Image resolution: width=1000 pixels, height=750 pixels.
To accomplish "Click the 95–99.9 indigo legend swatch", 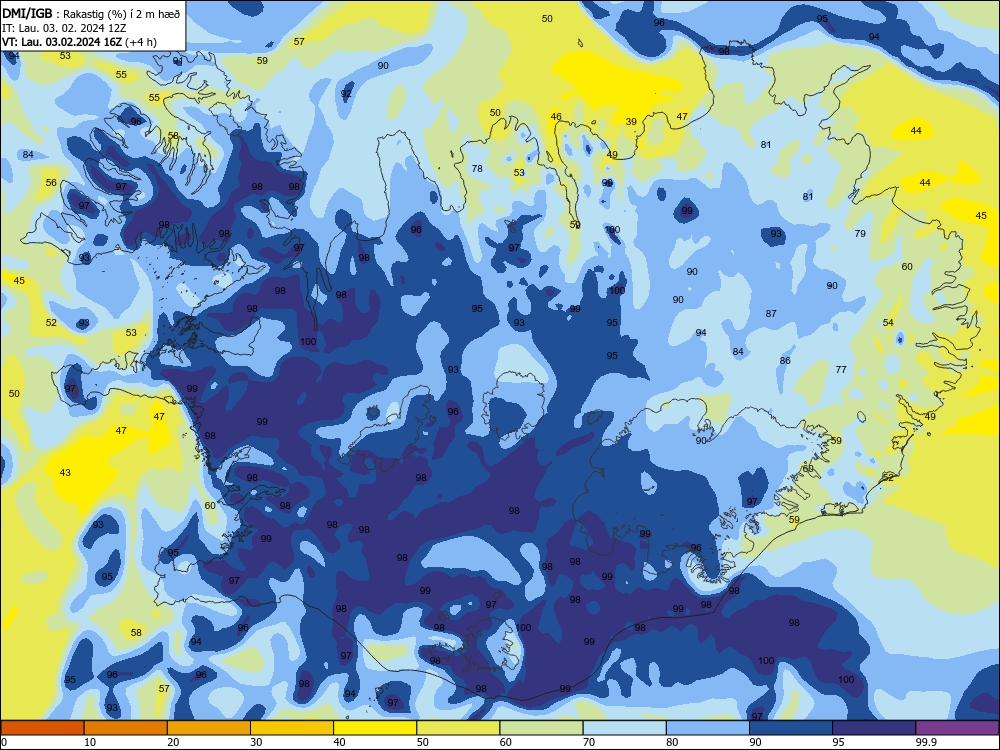I will 874,728.
